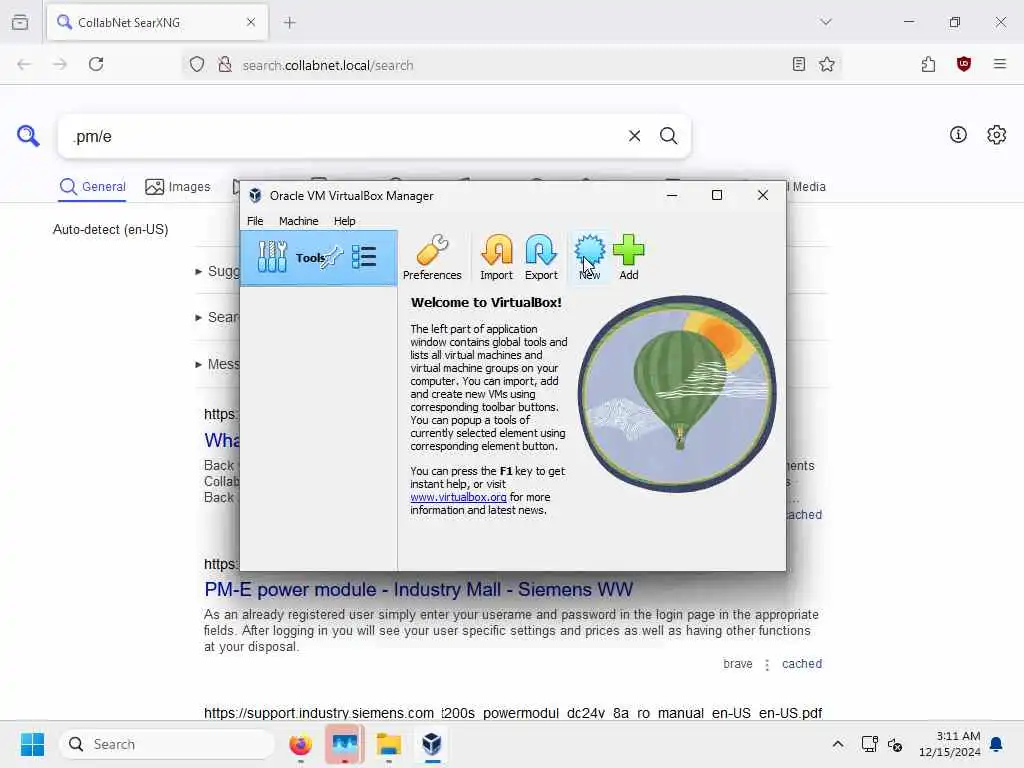Close the CollabNet SearXNG tab

pos(251,22)
